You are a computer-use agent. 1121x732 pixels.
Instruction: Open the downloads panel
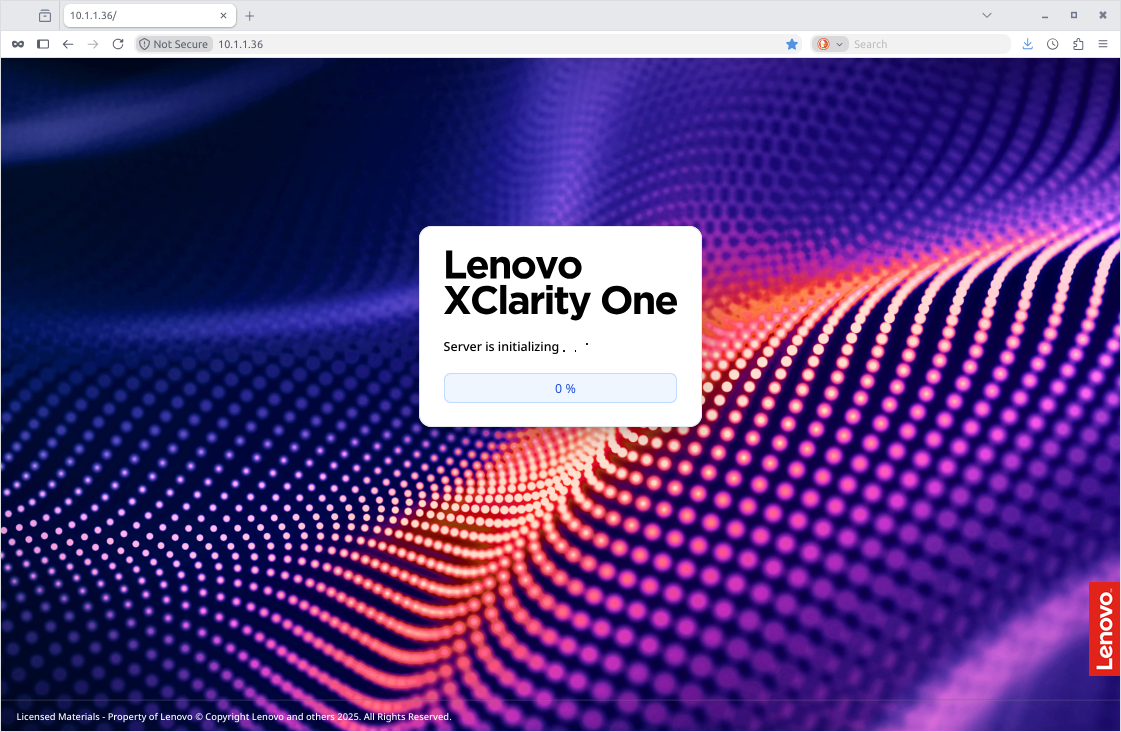tap(1027, 44)
